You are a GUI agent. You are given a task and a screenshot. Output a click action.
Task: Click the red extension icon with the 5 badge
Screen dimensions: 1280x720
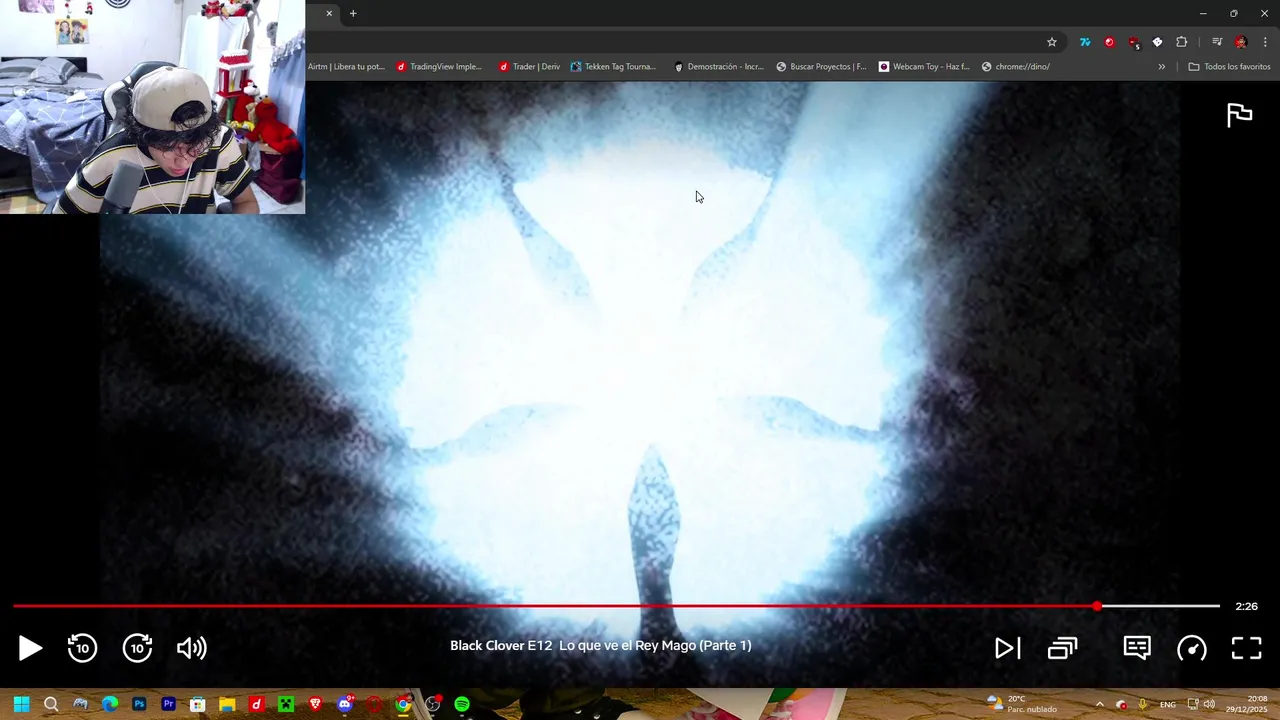pos(1133,42)
